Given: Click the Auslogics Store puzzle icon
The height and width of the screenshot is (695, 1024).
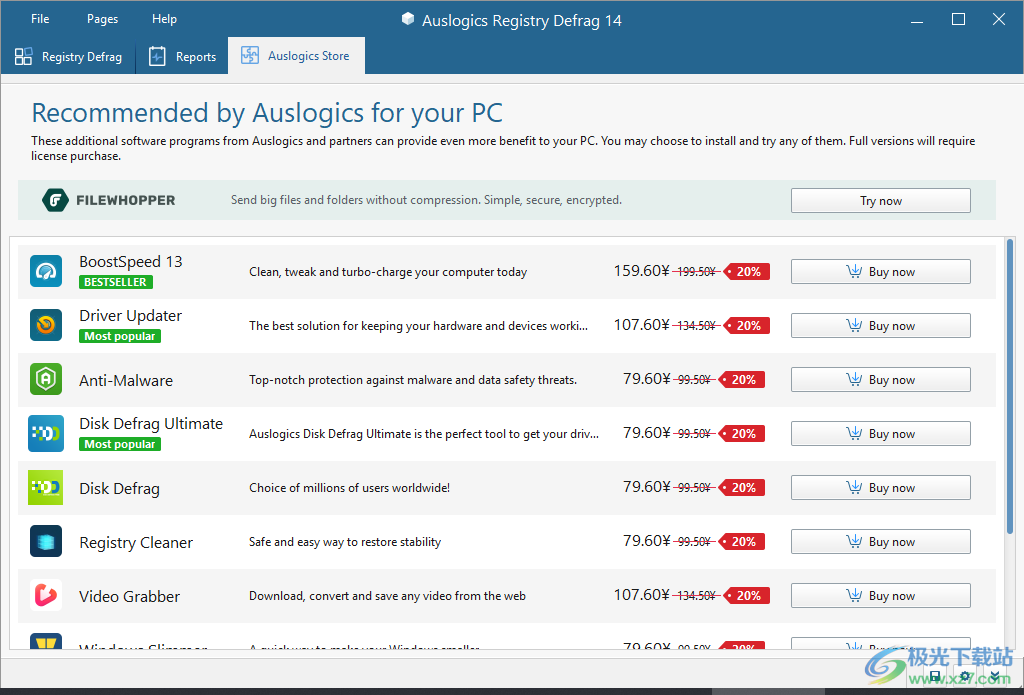Looking at the screenshot, I should (249, 56).
